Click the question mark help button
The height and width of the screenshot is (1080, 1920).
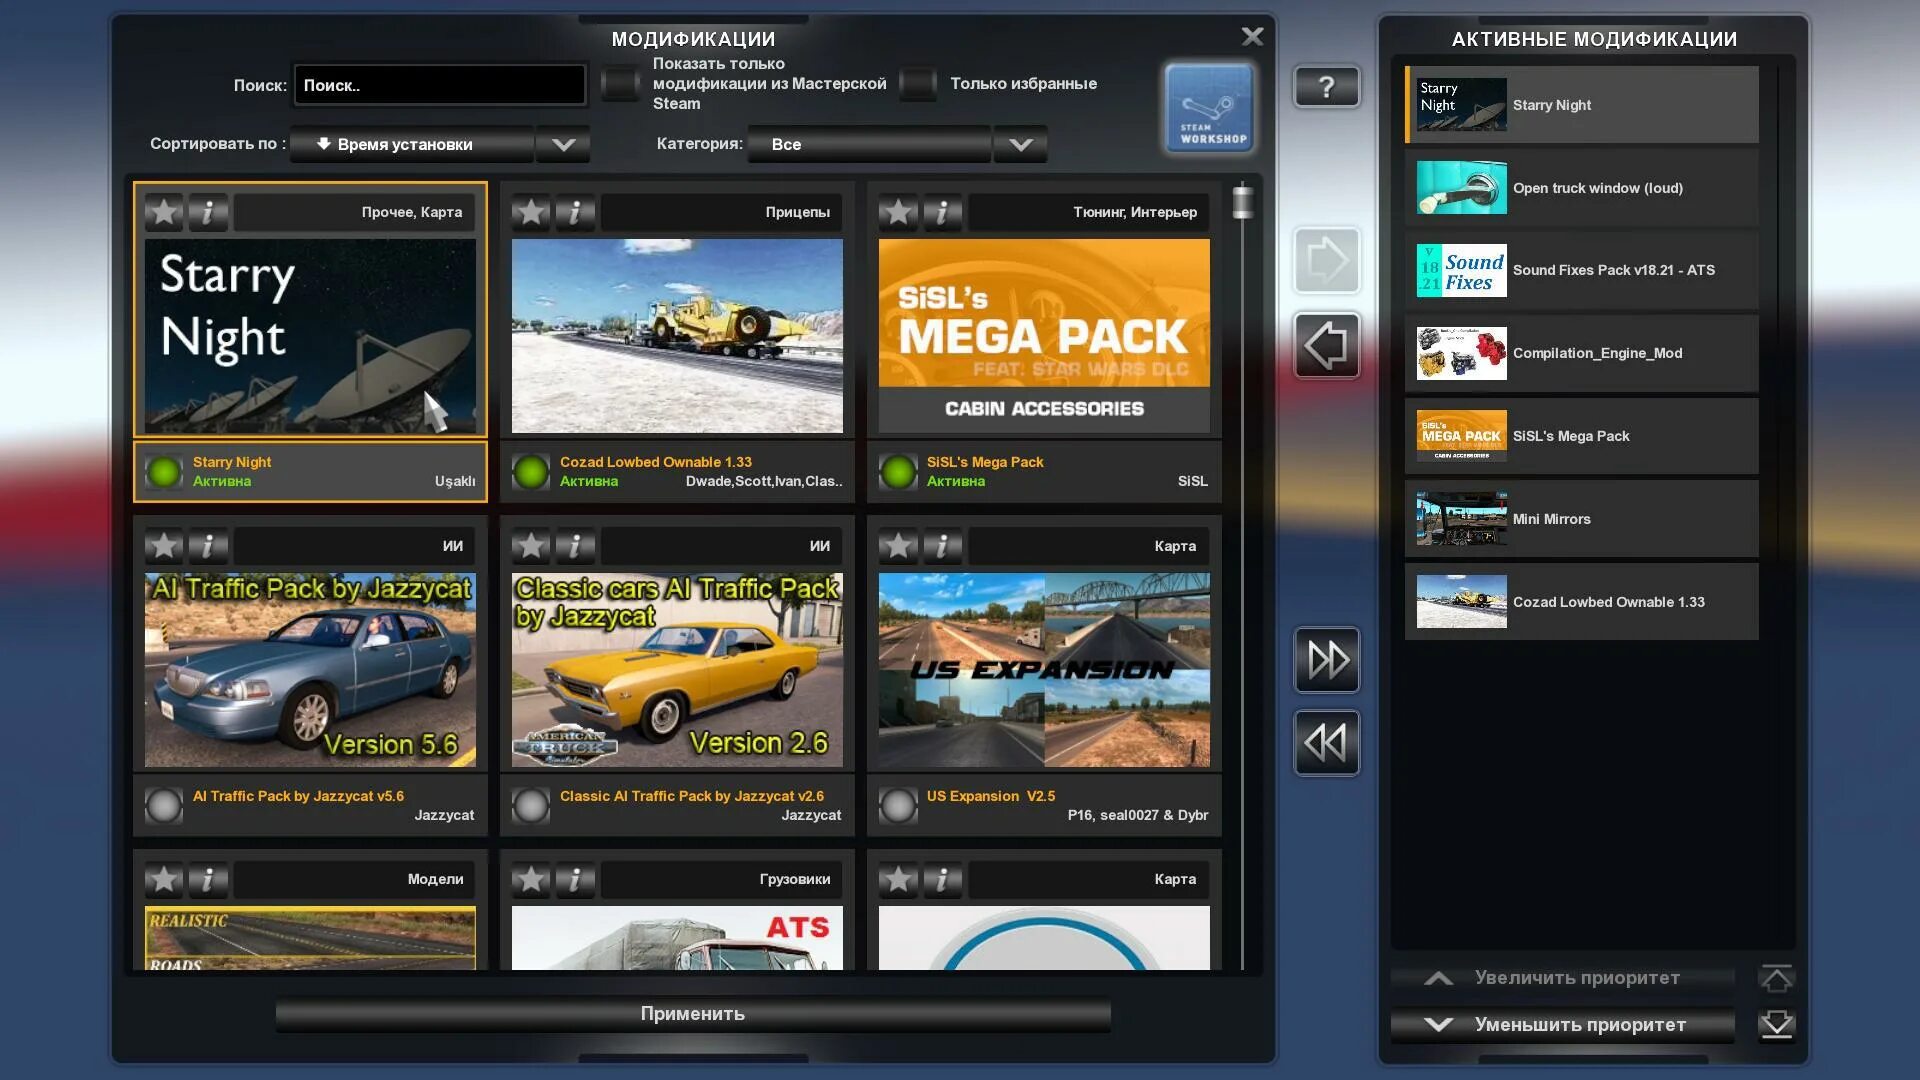(1326, 87)
